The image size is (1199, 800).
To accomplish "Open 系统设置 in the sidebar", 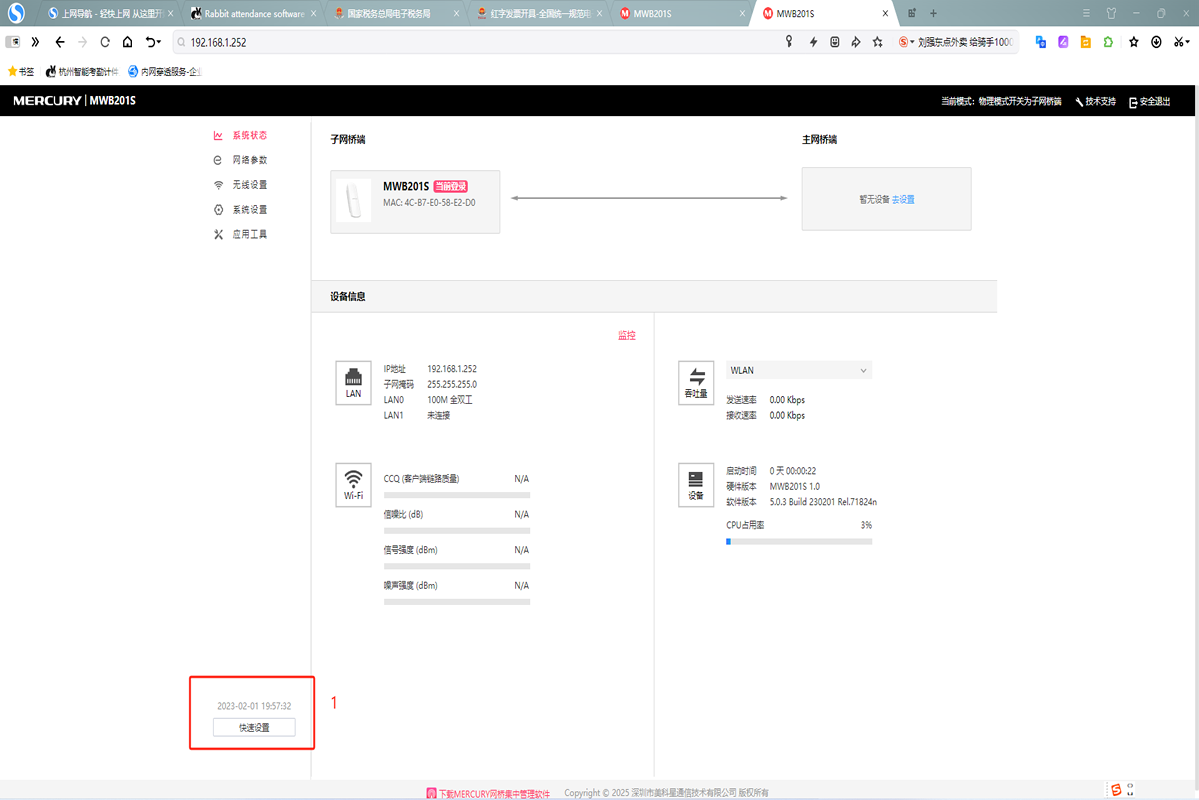I will pyautogui.click(x=240, y=210).
